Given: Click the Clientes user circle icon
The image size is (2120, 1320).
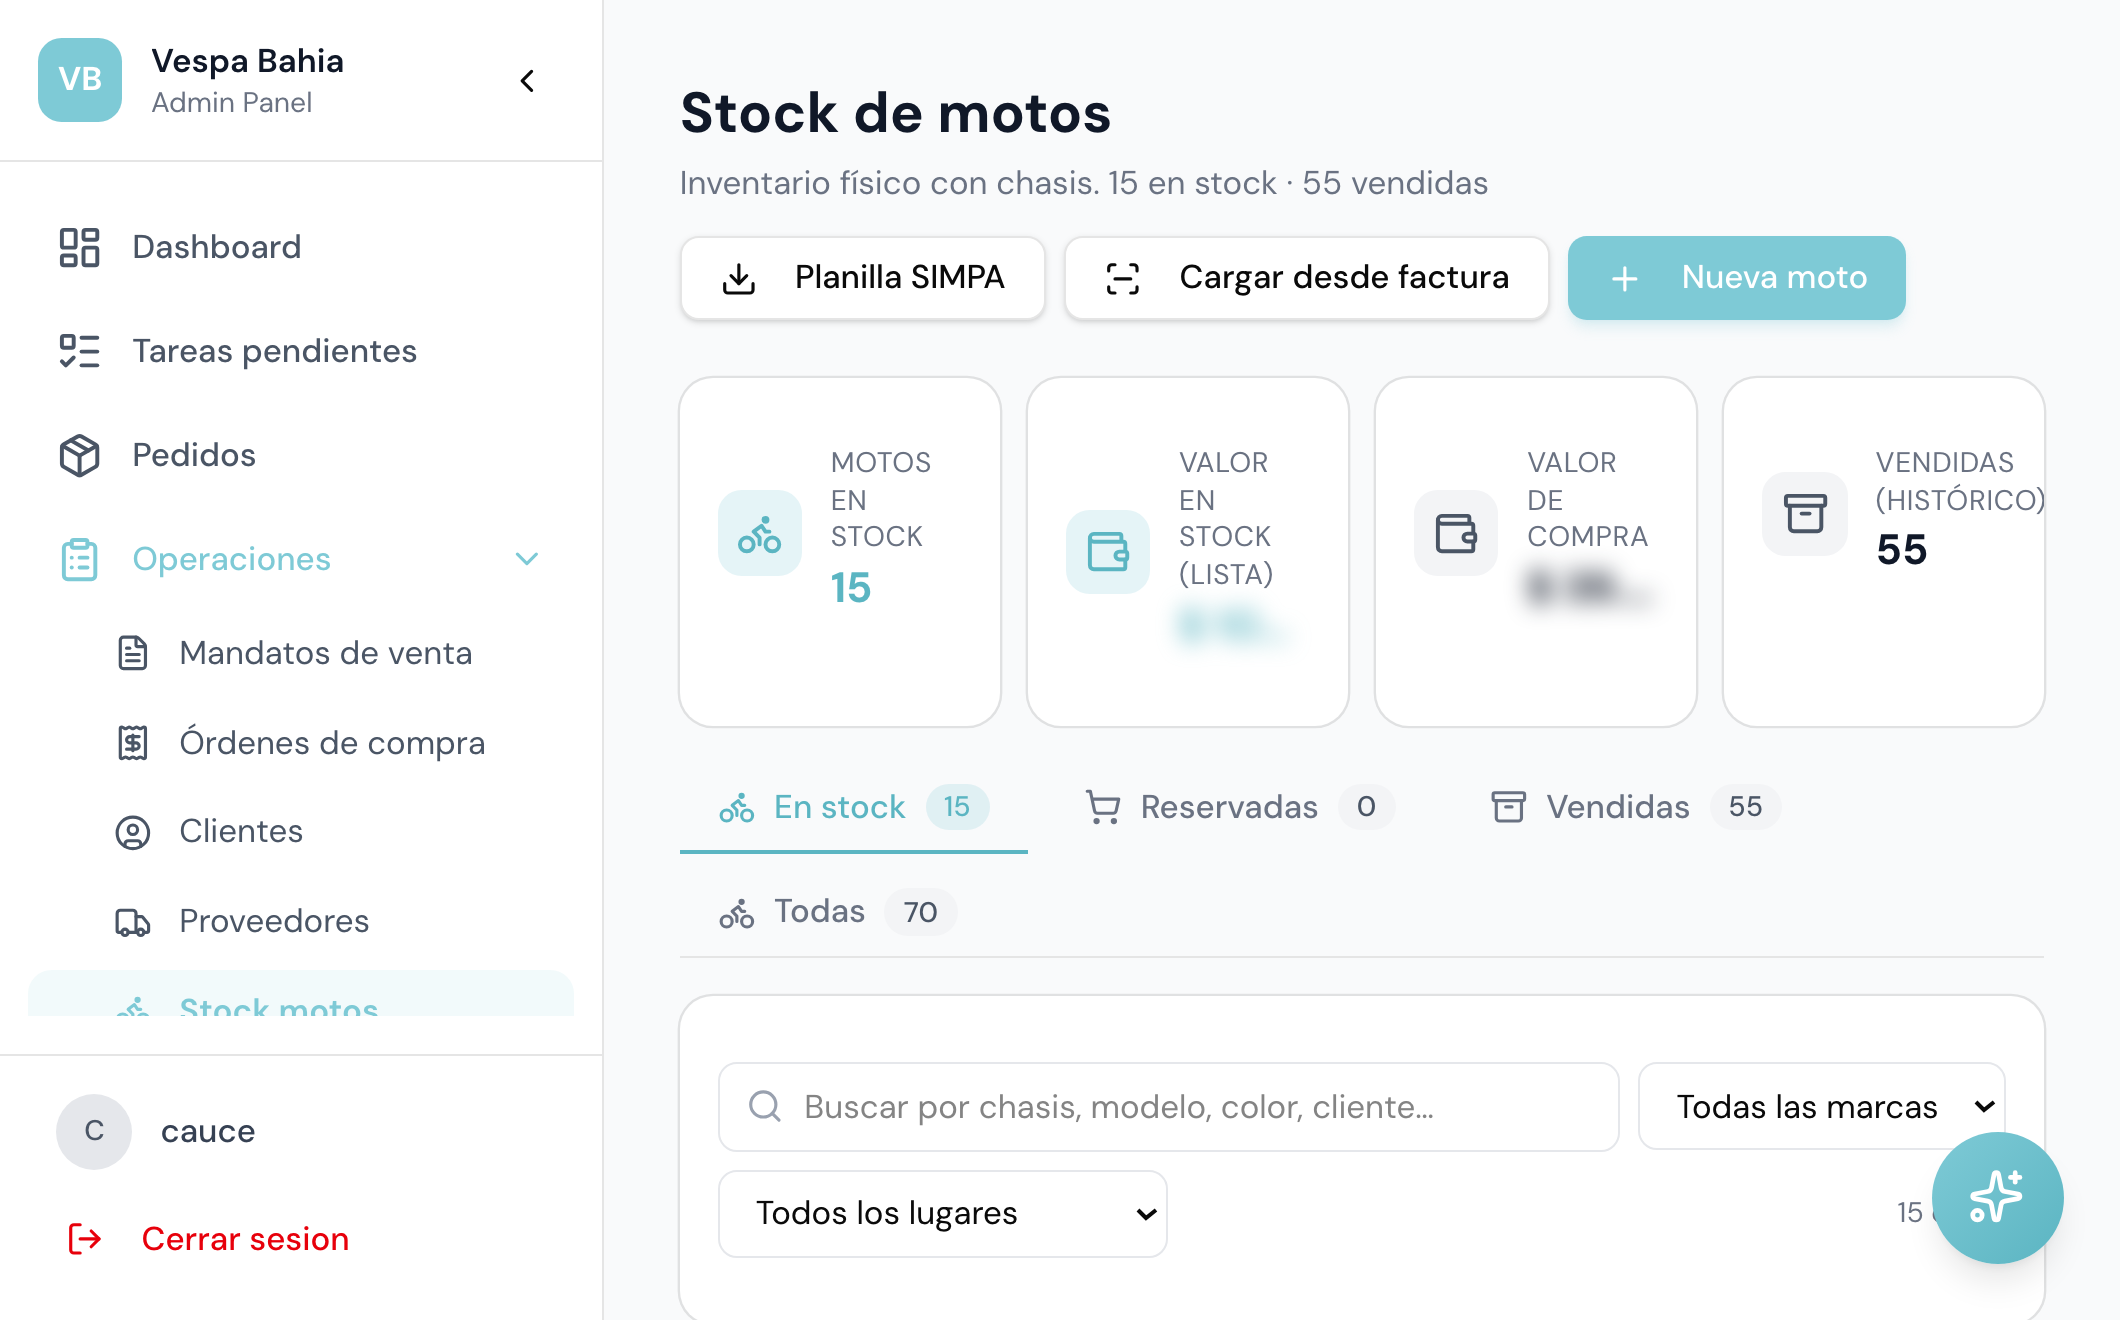Looking at the screenshot, I should (133, 831).
